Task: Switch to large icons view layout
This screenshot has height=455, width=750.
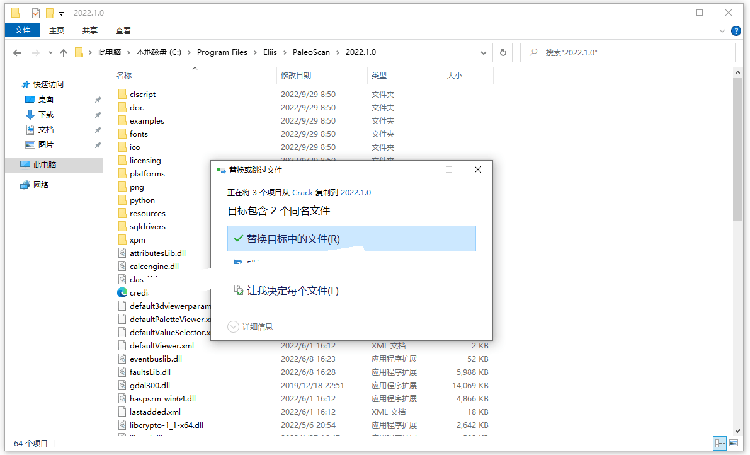Action: tap(733, 443)
